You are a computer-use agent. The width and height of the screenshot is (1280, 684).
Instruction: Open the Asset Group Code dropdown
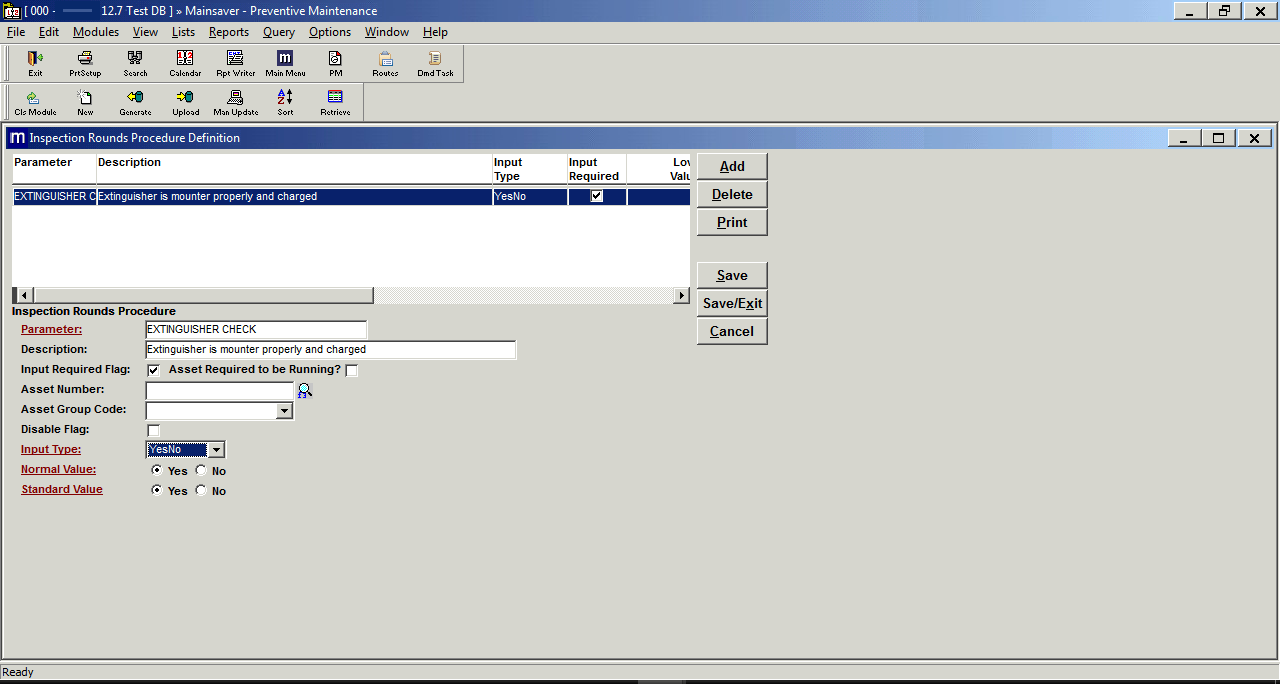coord(284,410)
